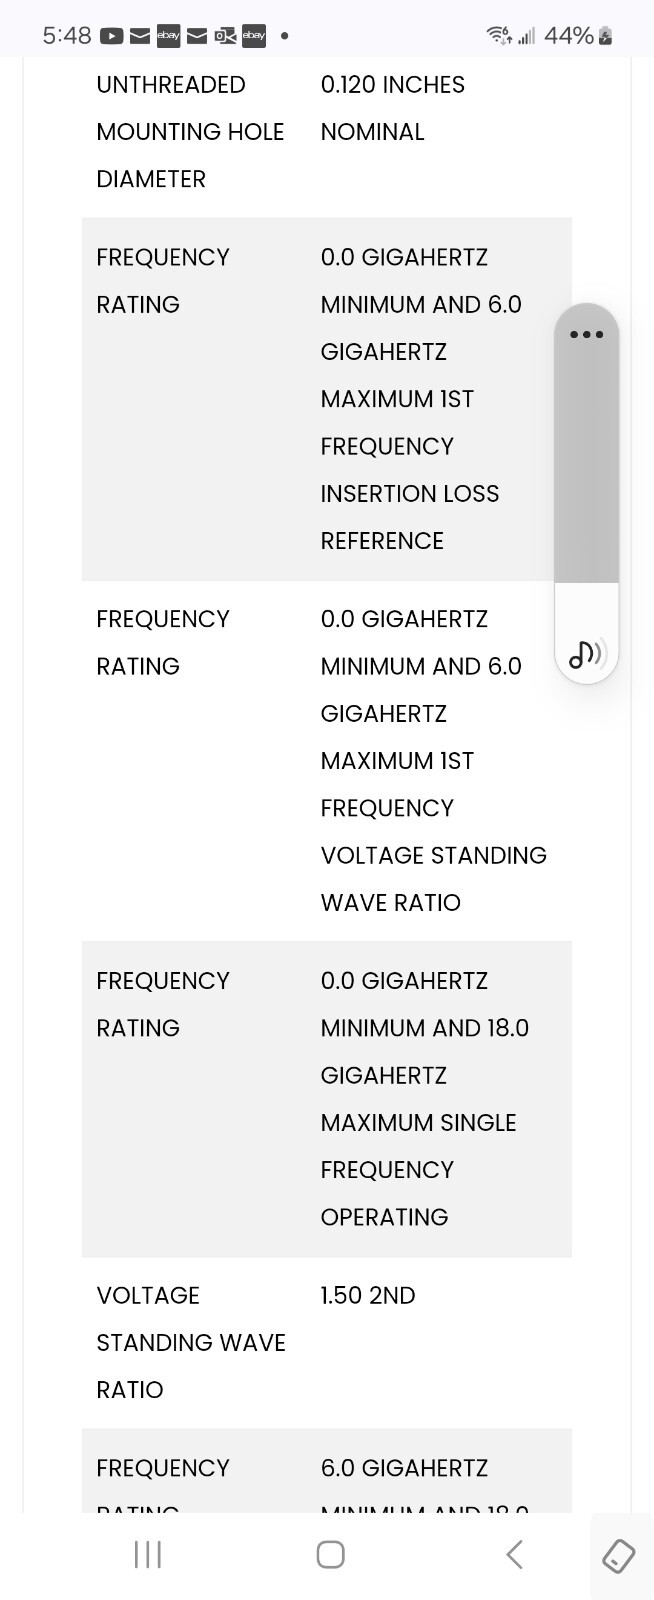Open the YouTube notification icon in status bar

pos(112,36)
